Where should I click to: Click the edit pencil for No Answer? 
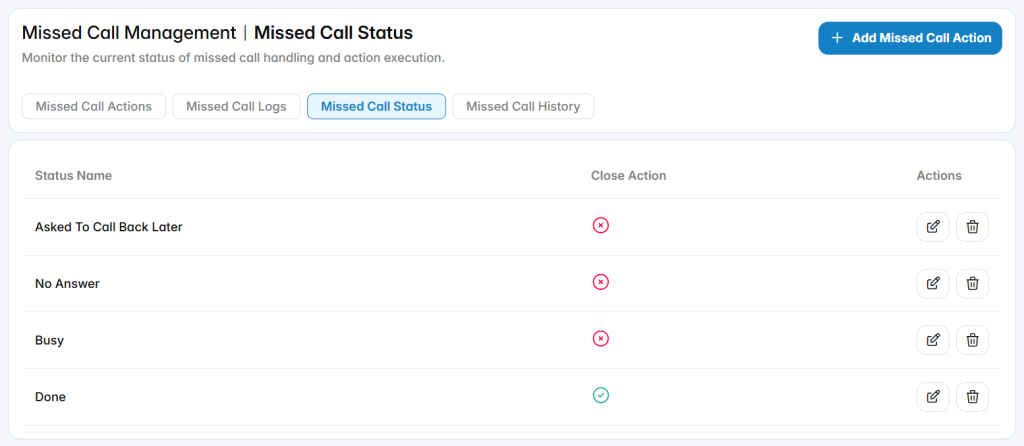click(933, 283)
